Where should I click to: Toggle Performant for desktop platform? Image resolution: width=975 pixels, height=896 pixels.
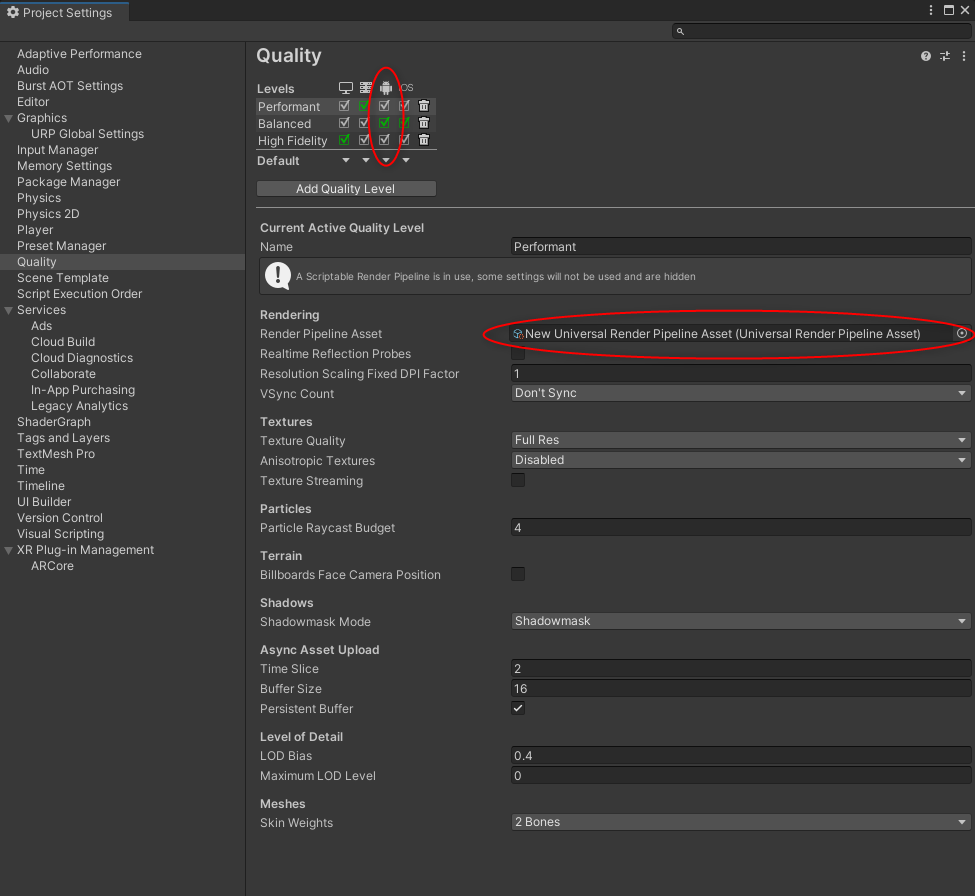(x=344, y=106)
